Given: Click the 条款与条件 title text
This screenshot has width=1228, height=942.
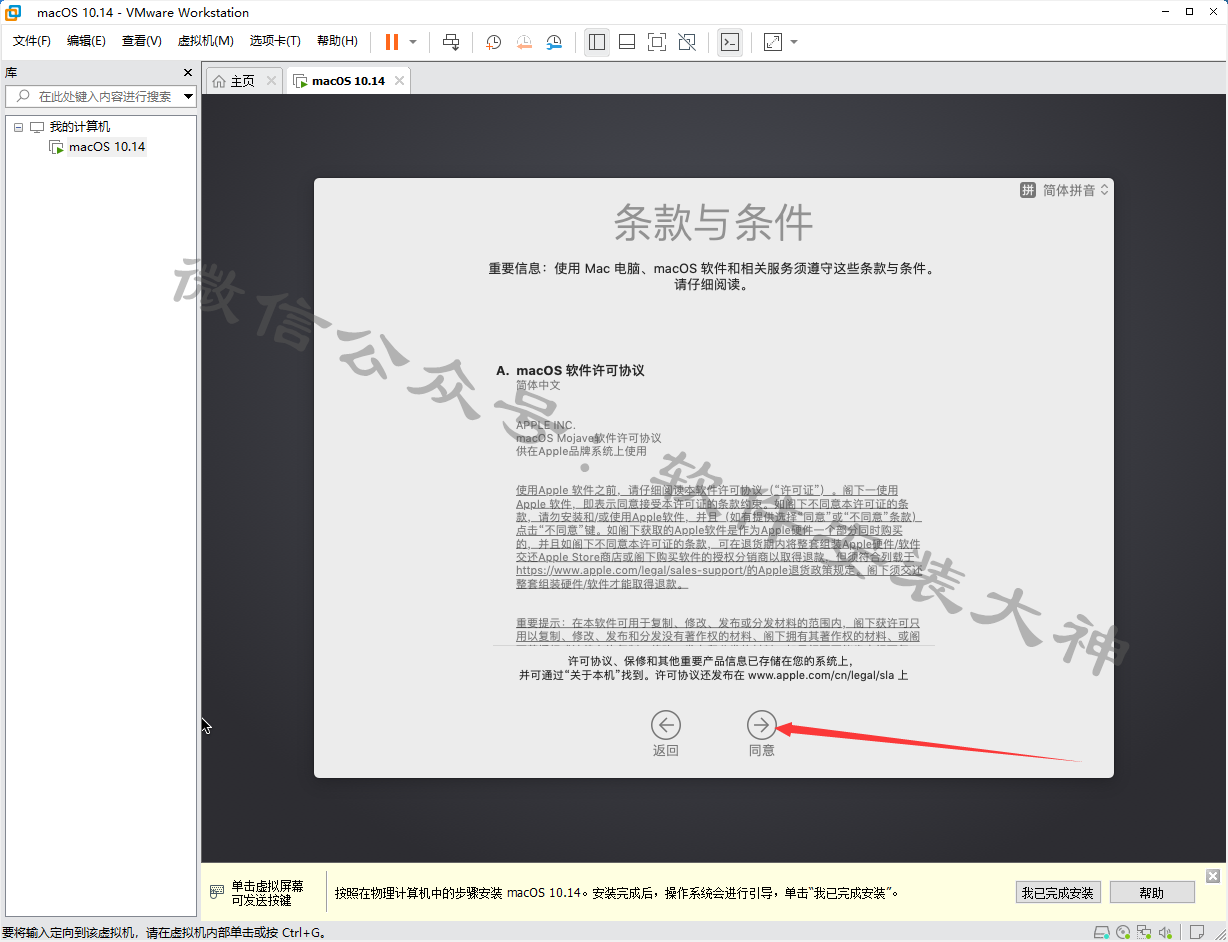Looking at the screenshot, I should (x=713, y=223).
